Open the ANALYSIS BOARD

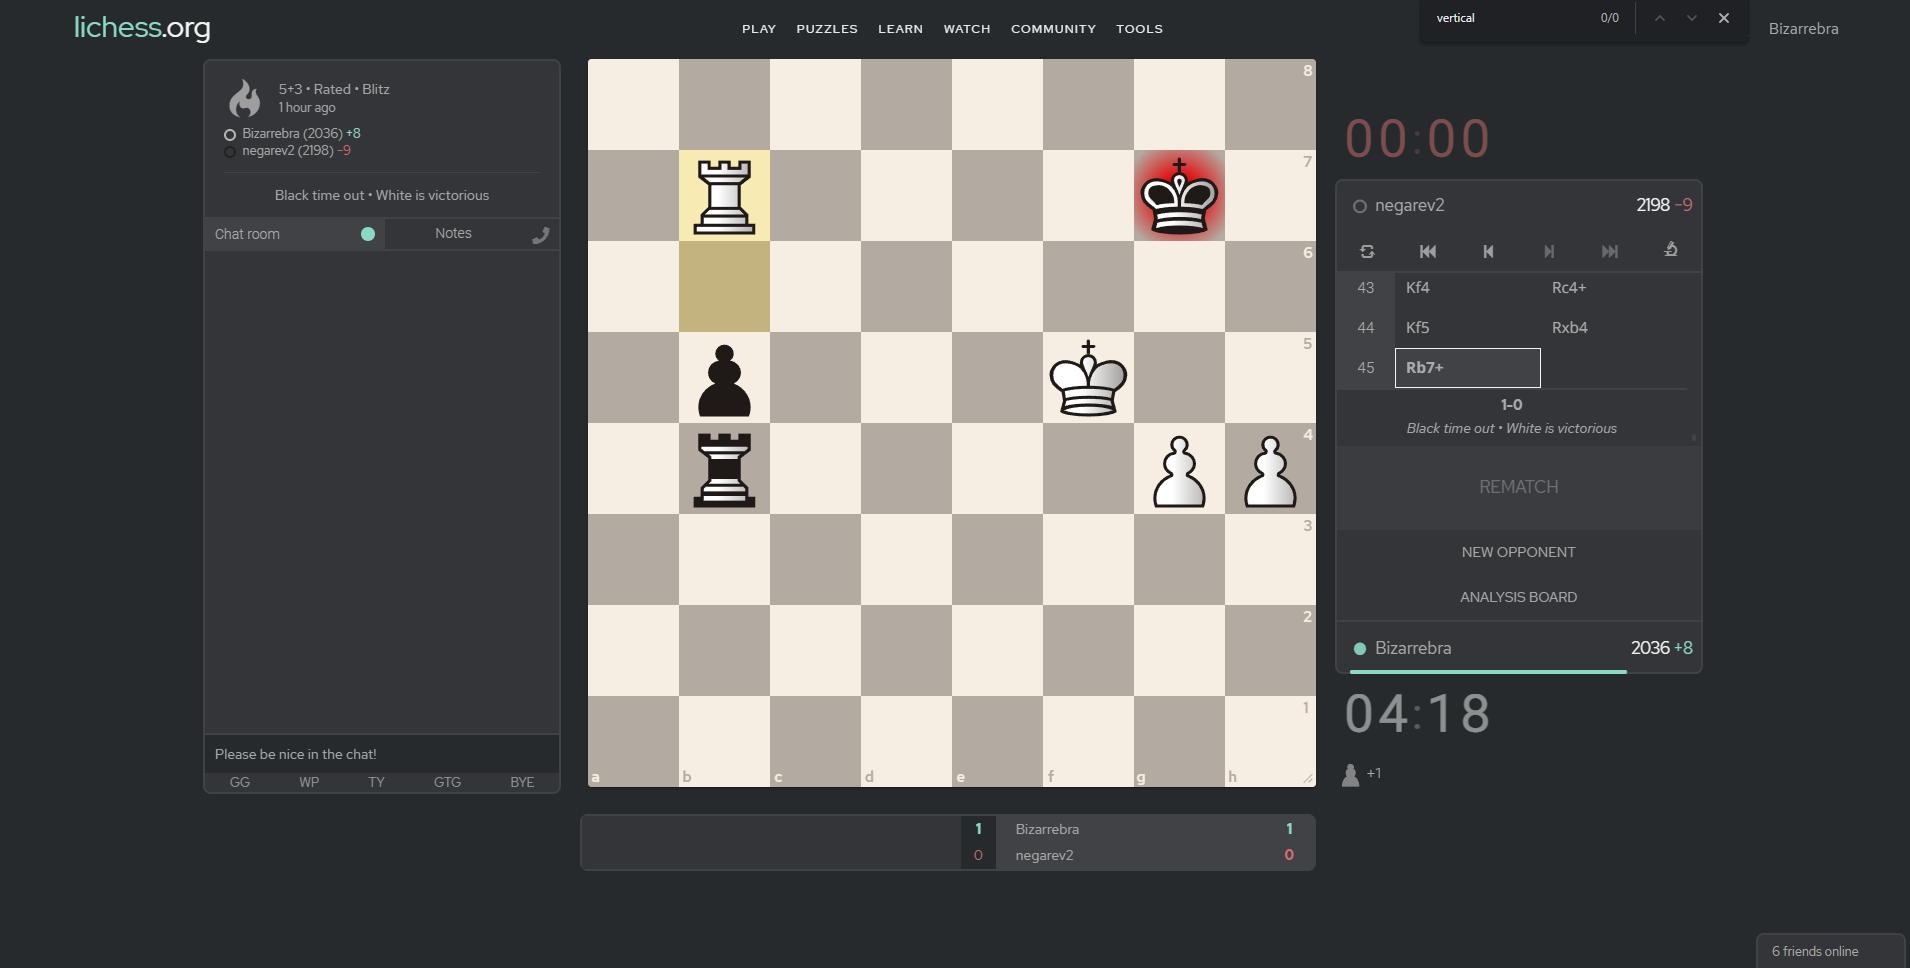1517,597
